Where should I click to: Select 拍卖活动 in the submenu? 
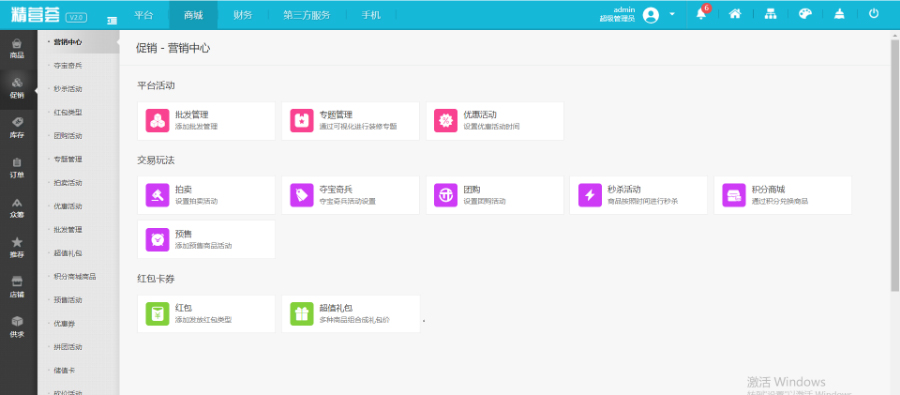point(68,183)
